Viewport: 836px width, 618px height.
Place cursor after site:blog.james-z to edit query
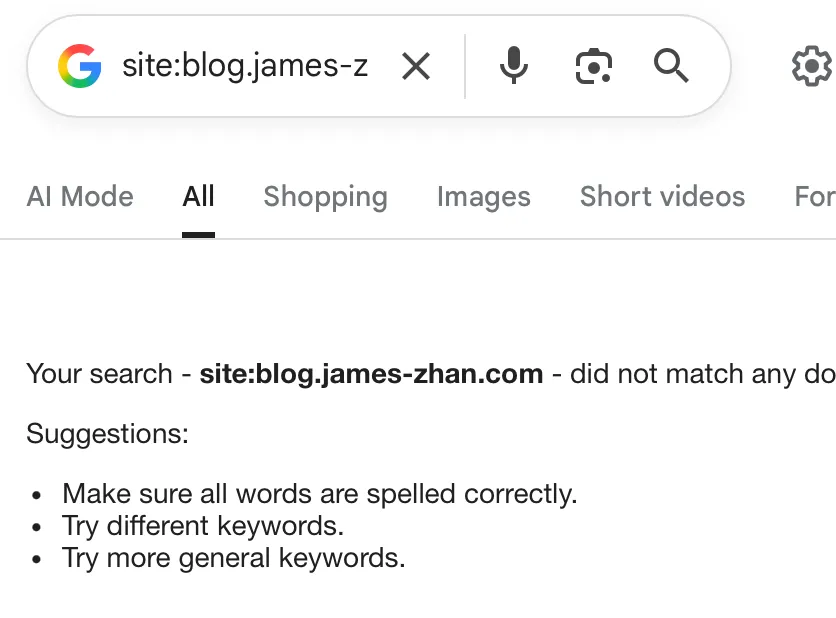point(370,66)
